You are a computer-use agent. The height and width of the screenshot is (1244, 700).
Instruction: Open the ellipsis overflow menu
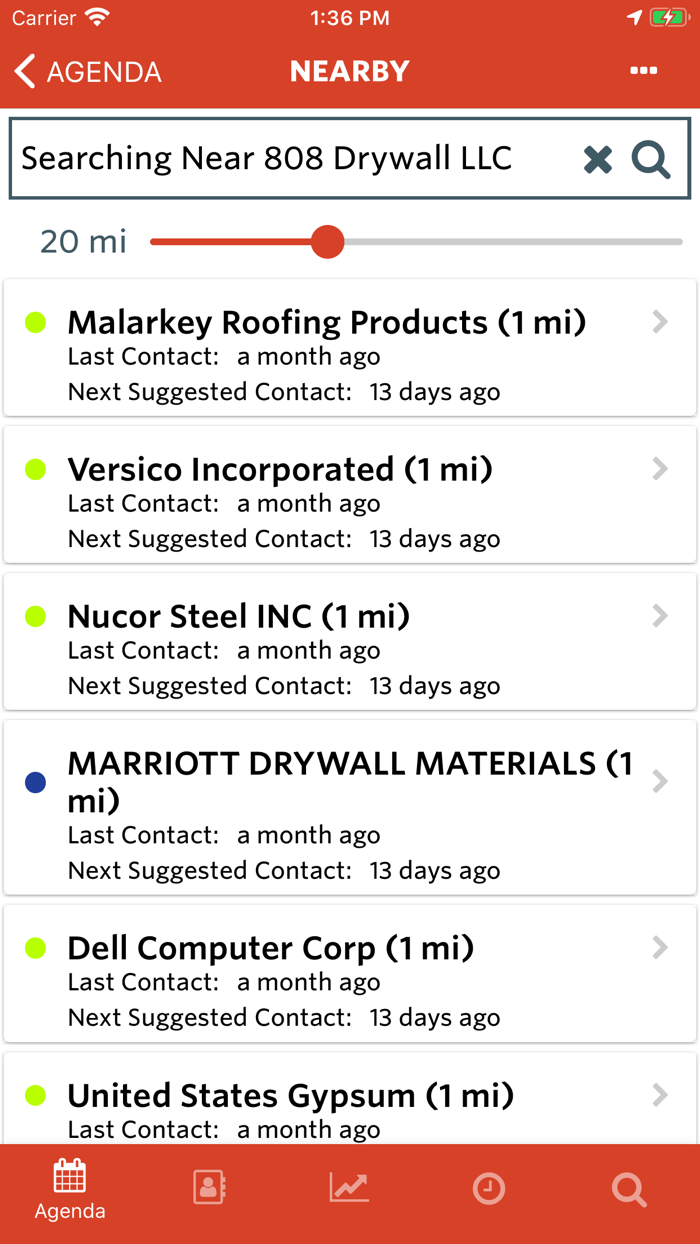[643, 70]
